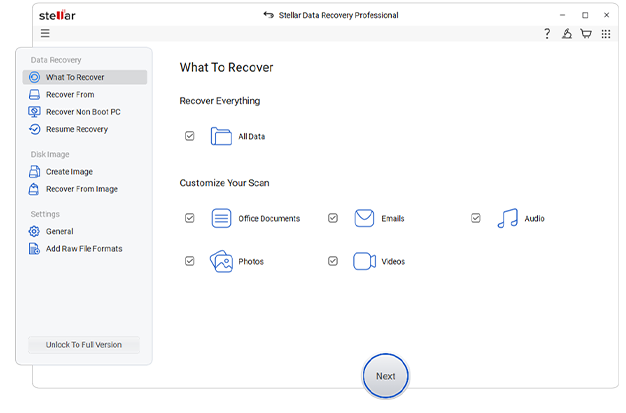Uncheck the Office Documents checkbox

(x=190, y=218)
